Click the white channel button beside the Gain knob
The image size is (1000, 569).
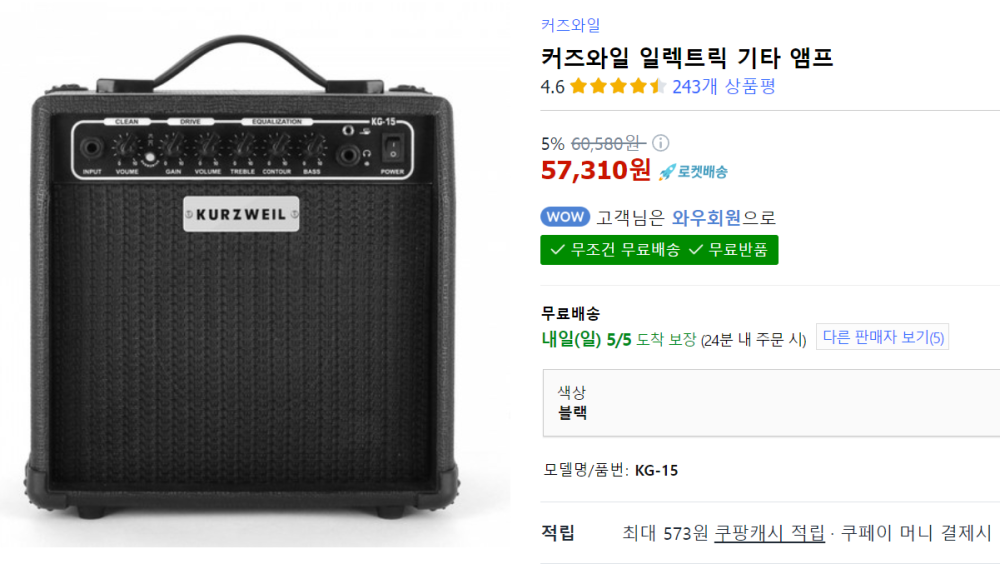point(151,159)
